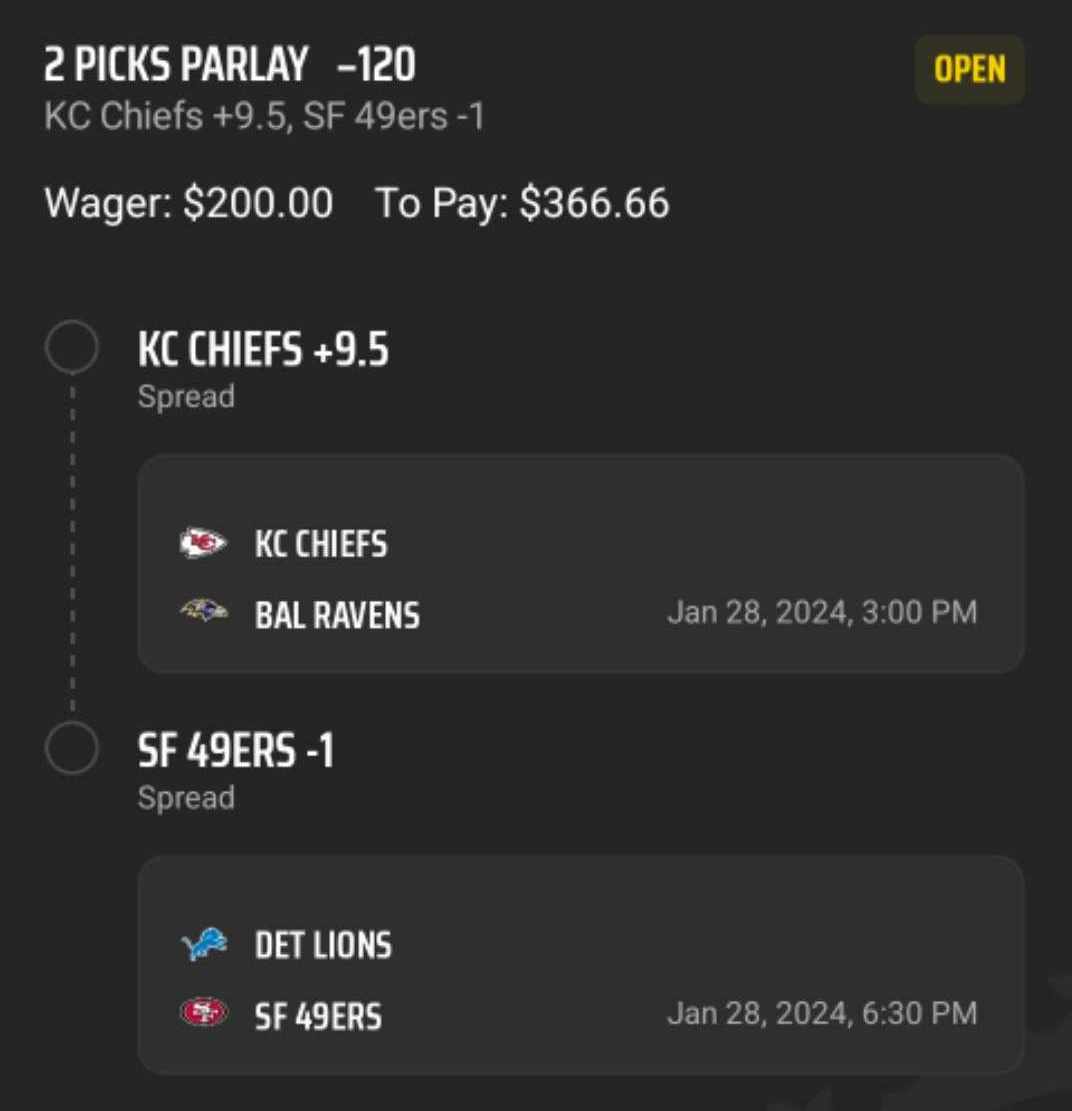Tap the yellow OPEN status badge
The image size is (1072, 1111).
(x=969, y=70)
